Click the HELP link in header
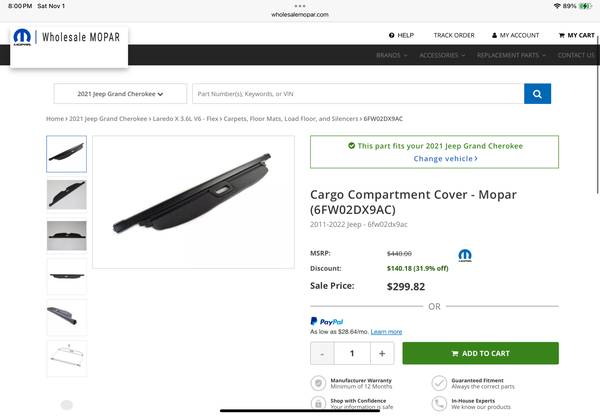600x416 pixels. 401,35
